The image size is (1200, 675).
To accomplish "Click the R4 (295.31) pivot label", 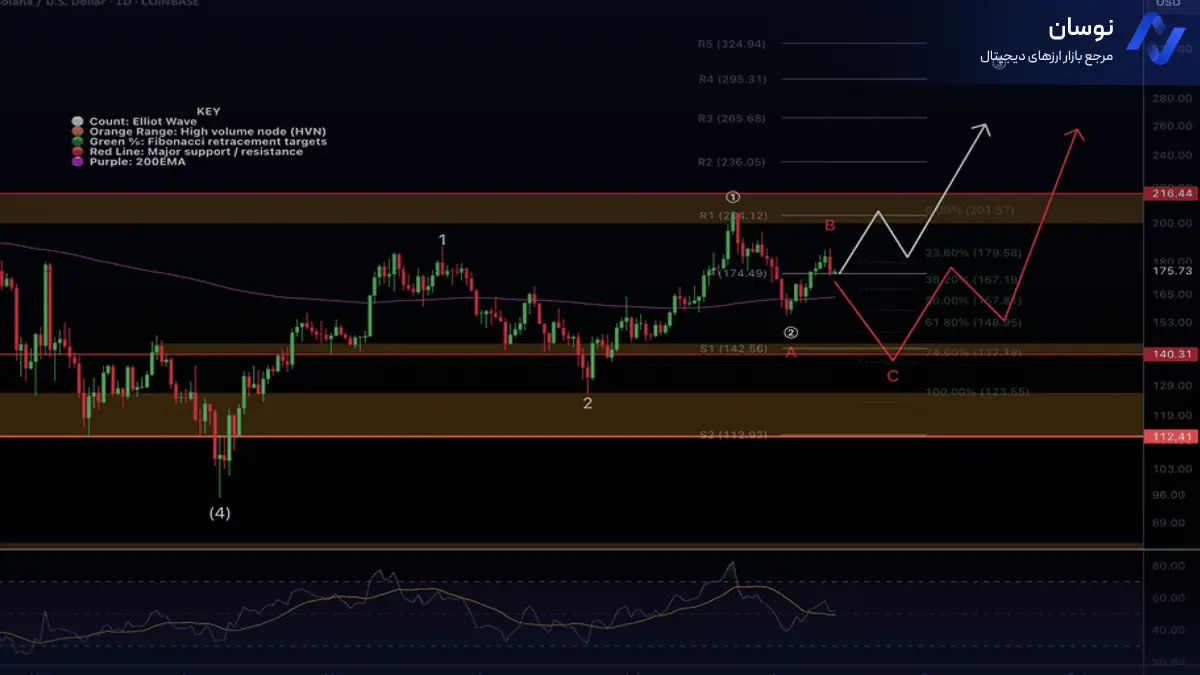I will pyautogui.click(x=732, y=79).
